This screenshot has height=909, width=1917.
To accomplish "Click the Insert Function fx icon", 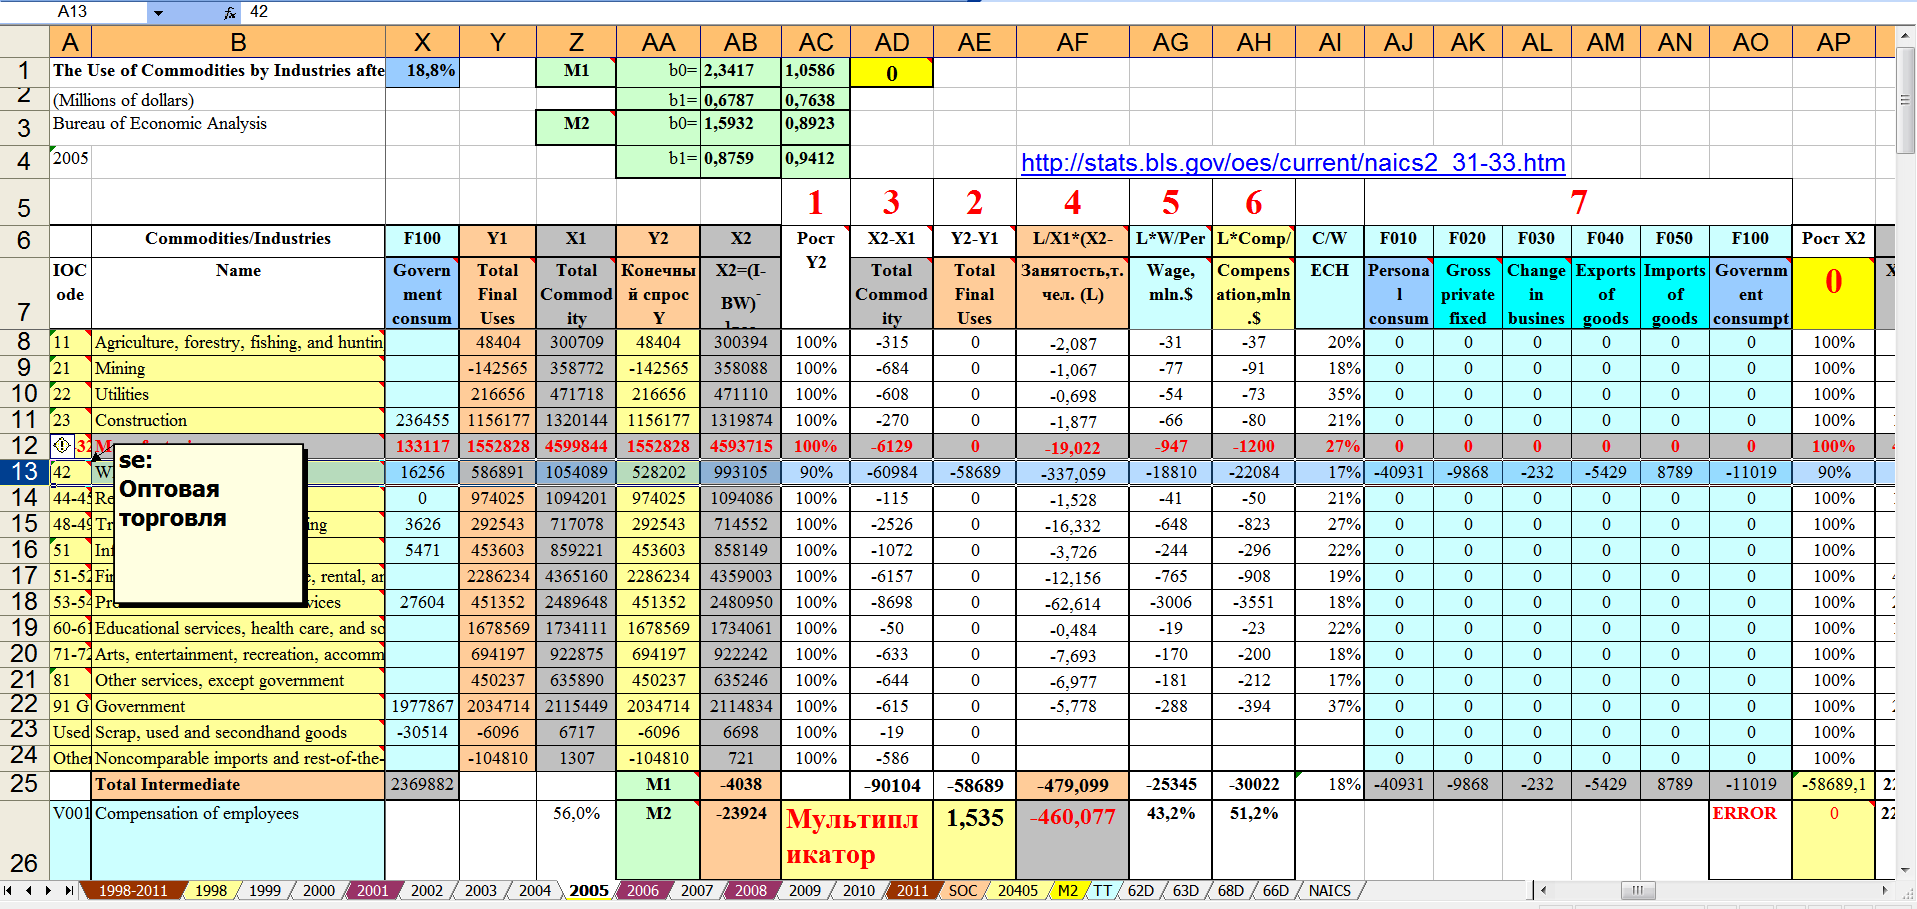I will 229,12.
